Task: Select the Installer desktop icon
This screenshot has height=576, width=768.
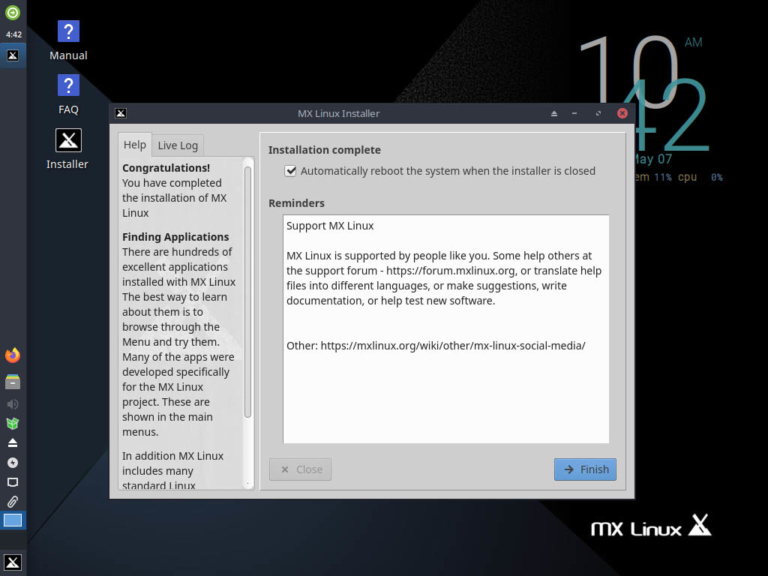Action: click(68, 149)
